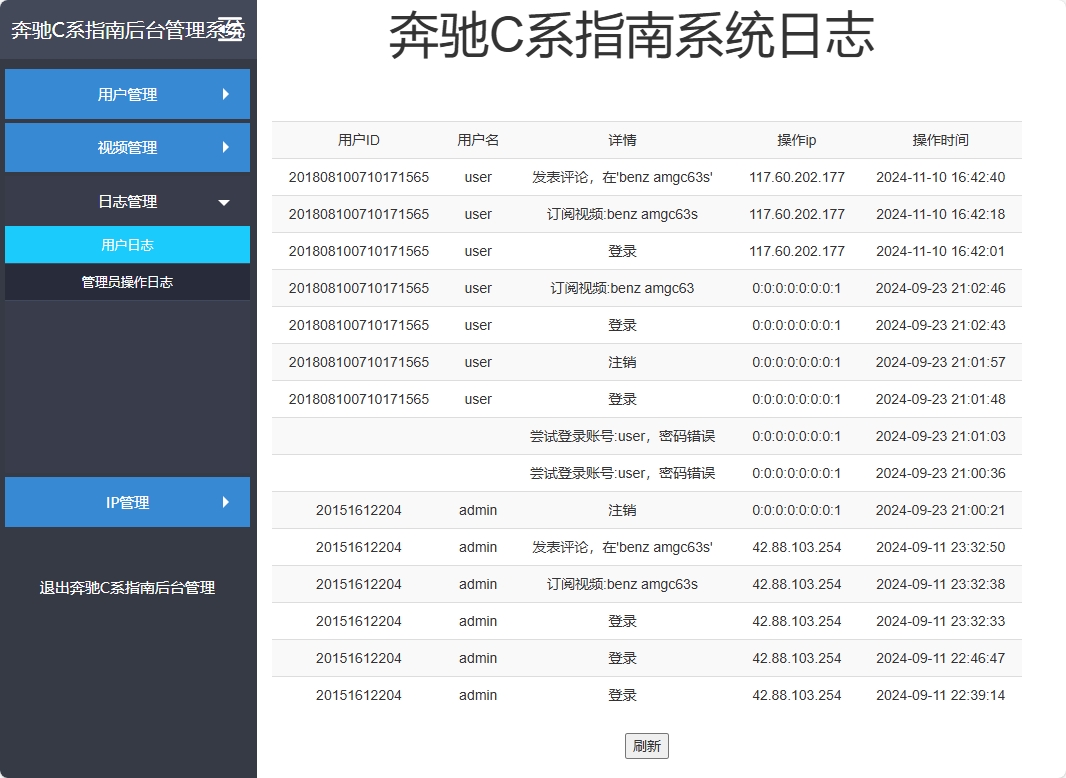1066x778 pixels.
Task: Click the 用户名 column header
Action: (478, 140)
